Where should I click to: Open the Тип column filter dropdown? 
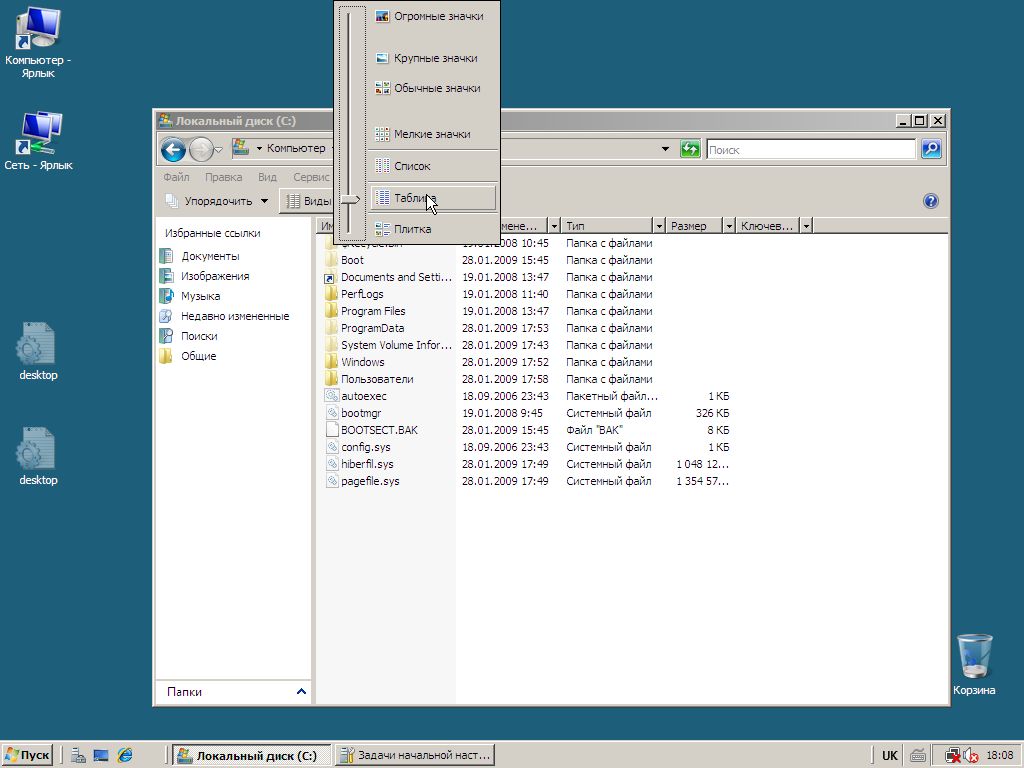(659, 226)
